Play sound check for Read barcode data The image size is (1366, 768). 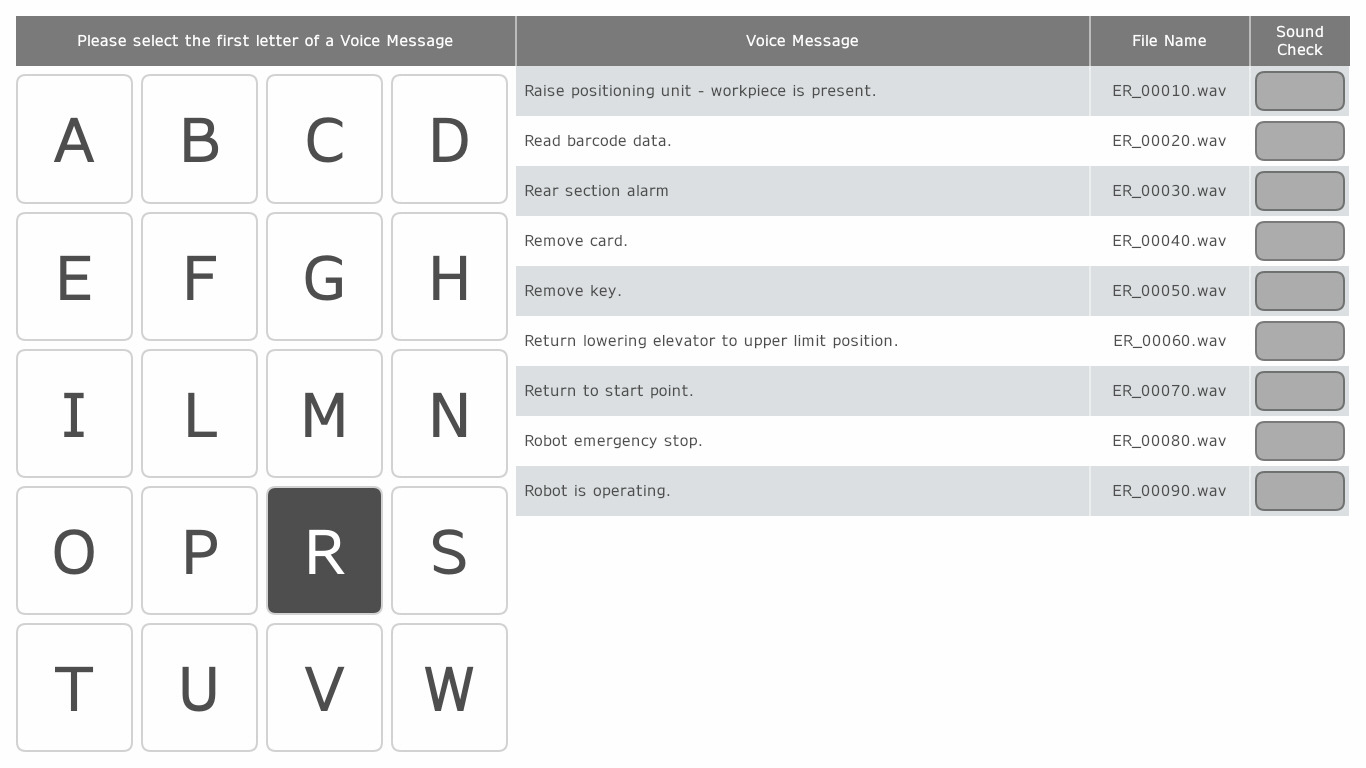tap(1299, 141)
